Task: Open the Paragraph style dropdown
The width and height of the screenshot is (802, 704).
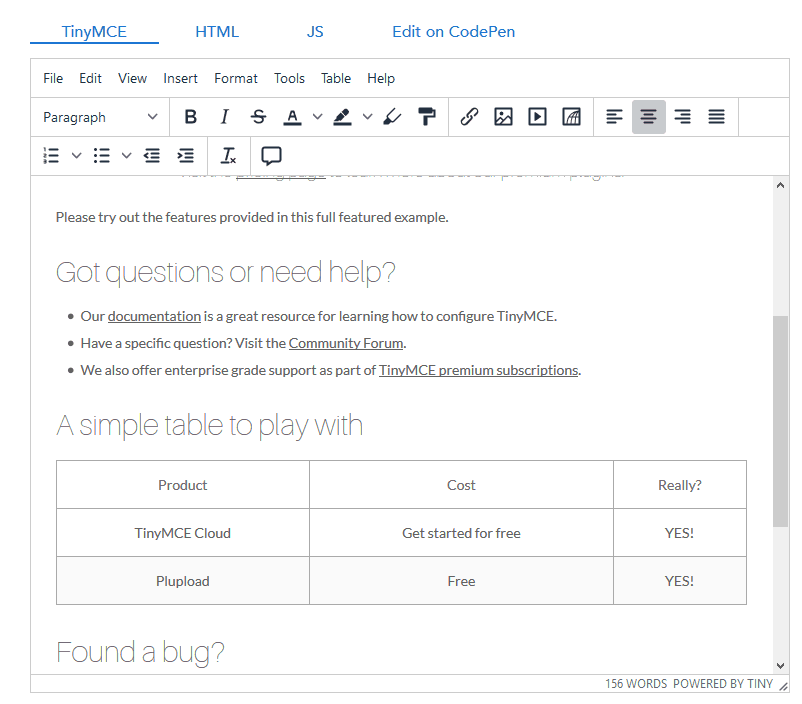Action: tap(98, 117)
